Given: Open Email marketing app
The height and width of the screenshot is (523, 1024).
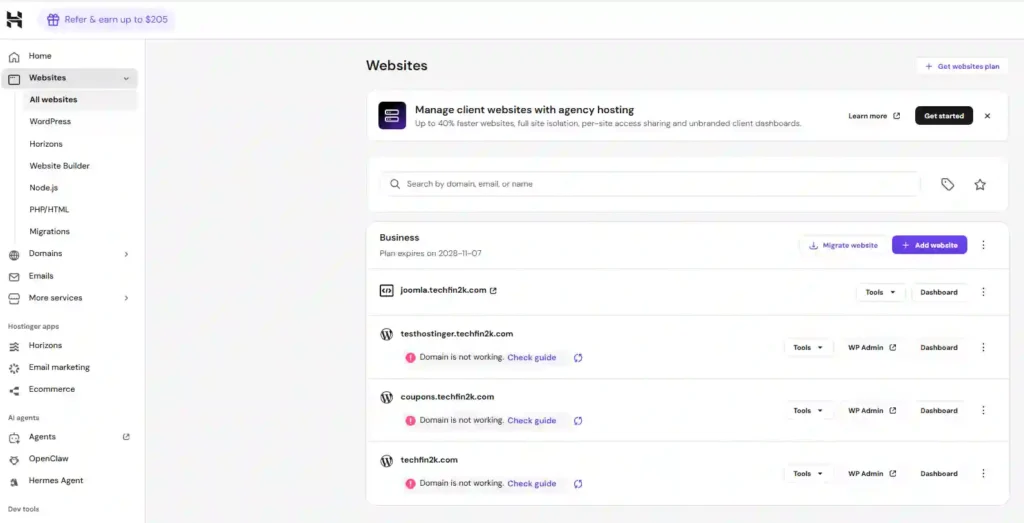Looking at the screenshot, I should [x=59, y=367].
